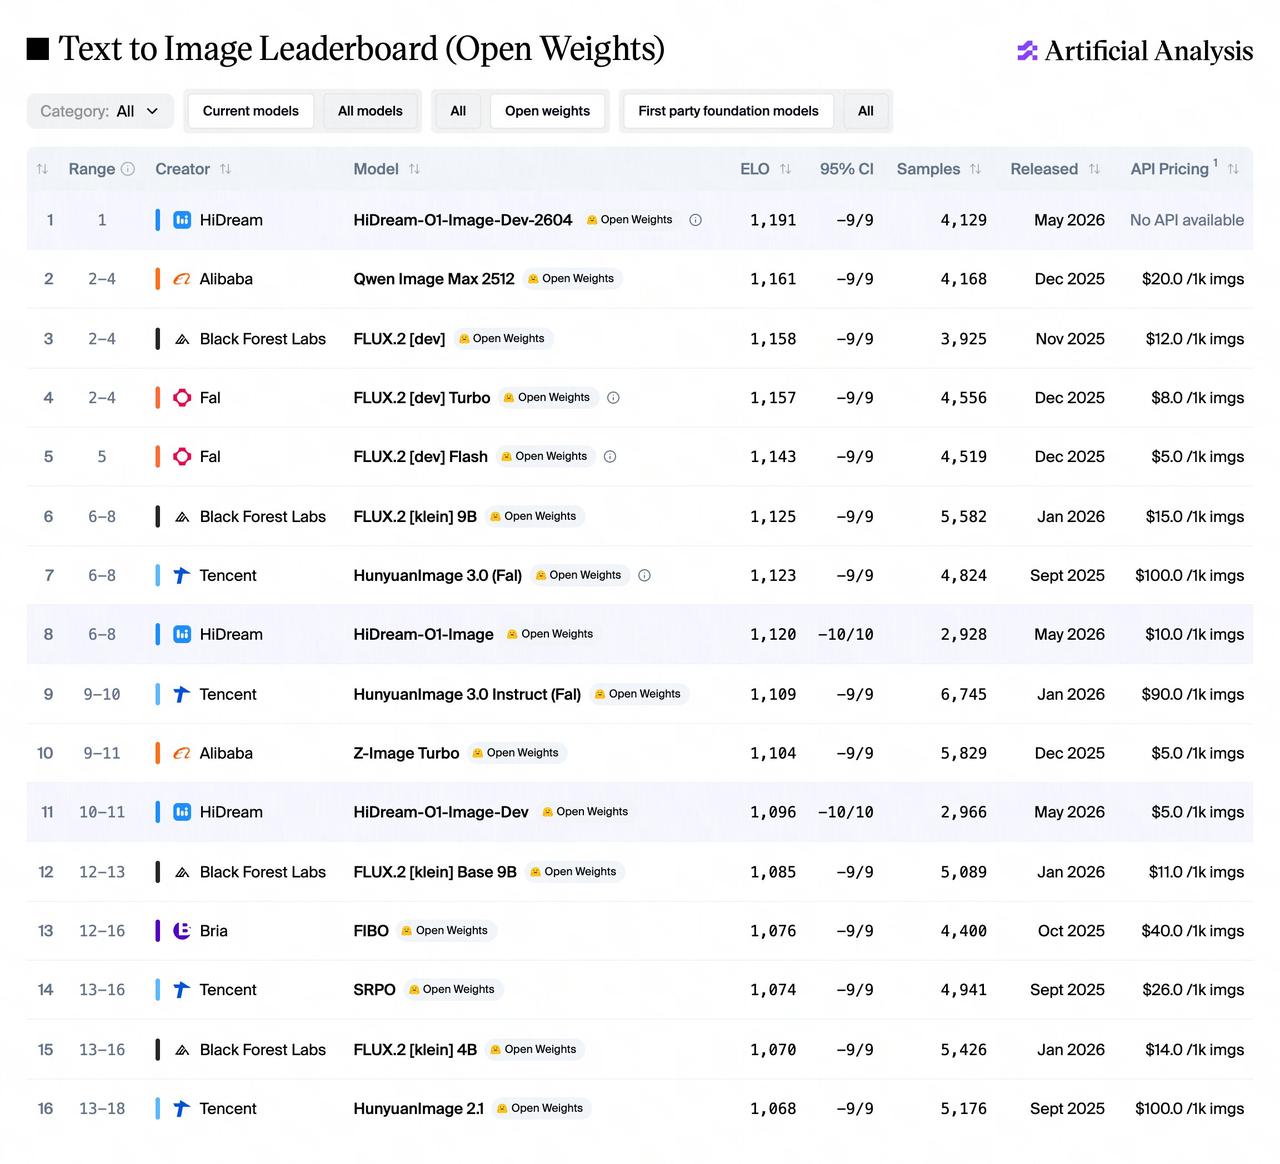Click the HiDream-O1-Image-Dev model name

[441, 812]
